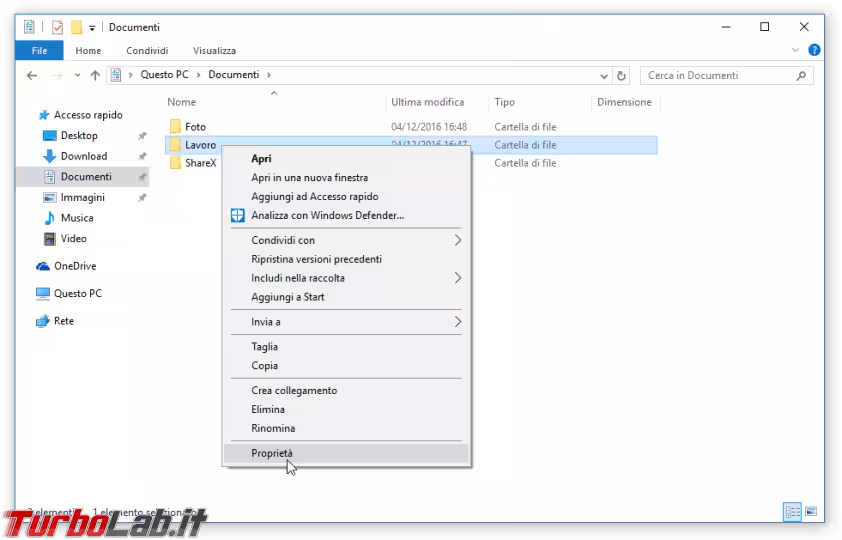Image resolution: width=842 pixels, height=540 pixels.
Task: Switch to details view button
Action: pos(793,511)
